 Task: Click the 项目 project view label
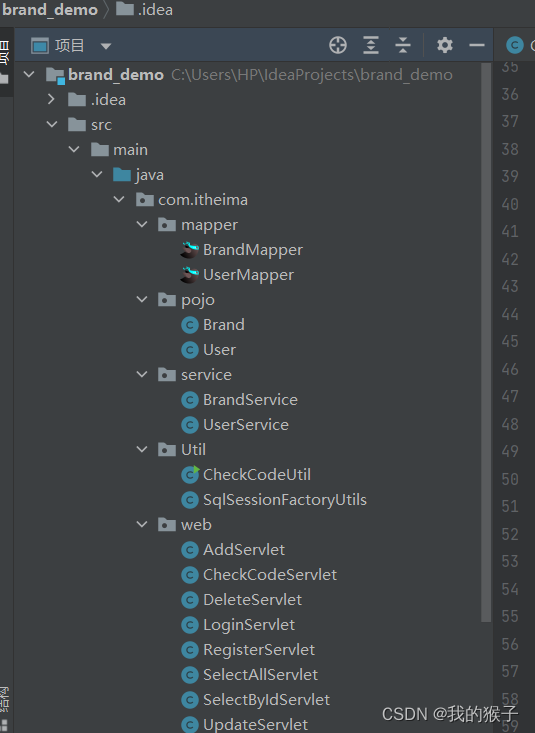[69, 45]
